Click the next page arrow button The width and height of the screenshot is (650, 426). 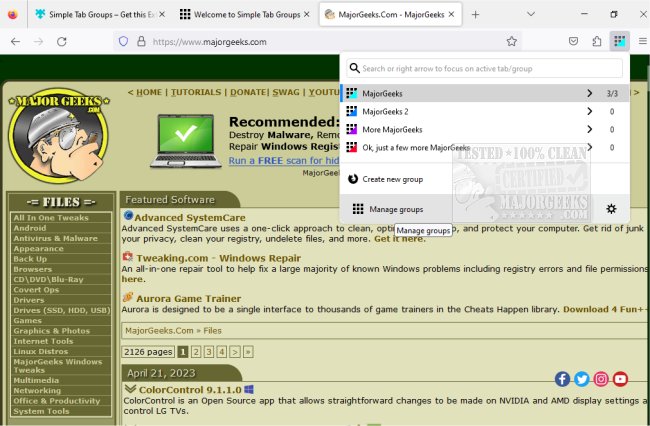tap(235, 352)
